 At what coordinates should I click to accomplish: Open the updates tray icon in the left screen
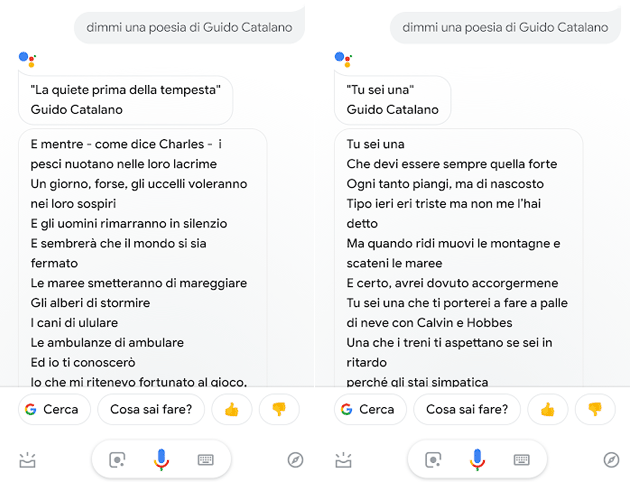[x=27, y=460]
